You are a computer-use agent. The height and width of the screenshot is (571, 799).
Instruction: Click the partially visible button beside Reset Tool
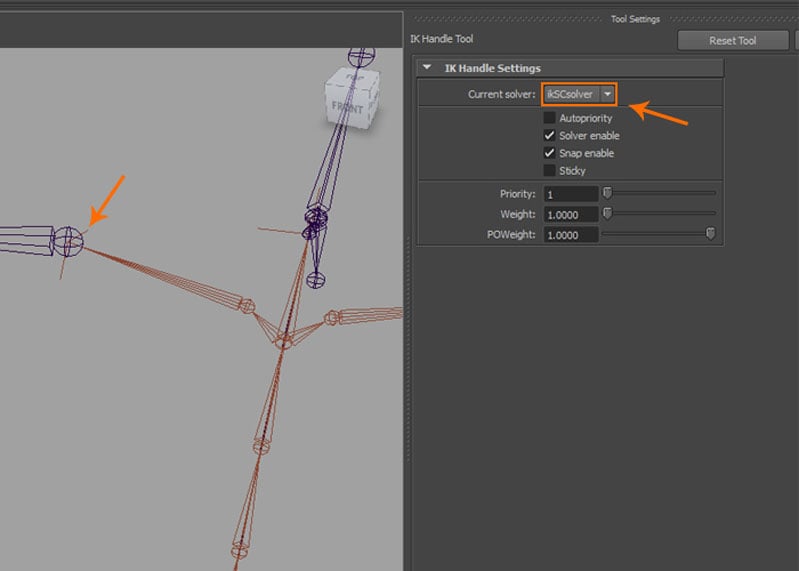(796, 40)
